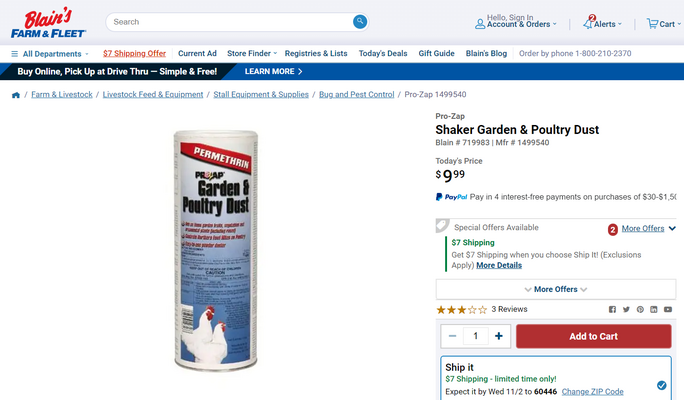
Task: Pin the product on Pinterest
Action: (x=640, y=309)
